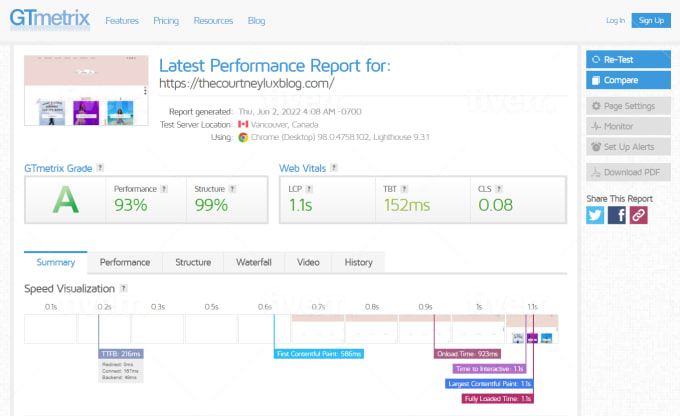Click the Web Vitals heading

coord(302,168)
